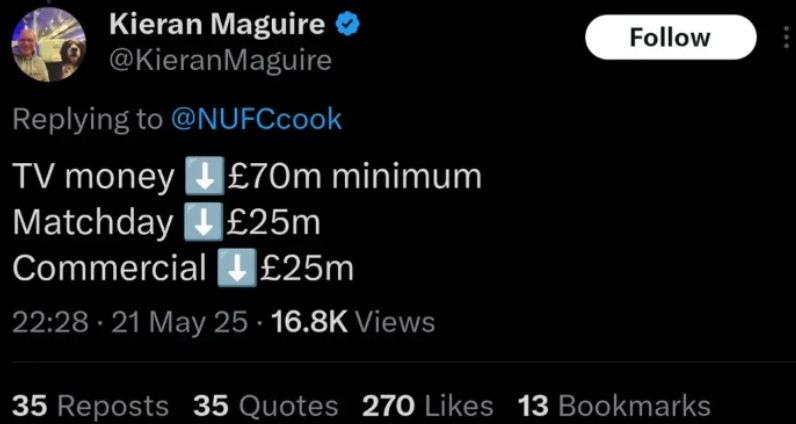Follow Kieran Maguire's account

[x=669, y=38]
